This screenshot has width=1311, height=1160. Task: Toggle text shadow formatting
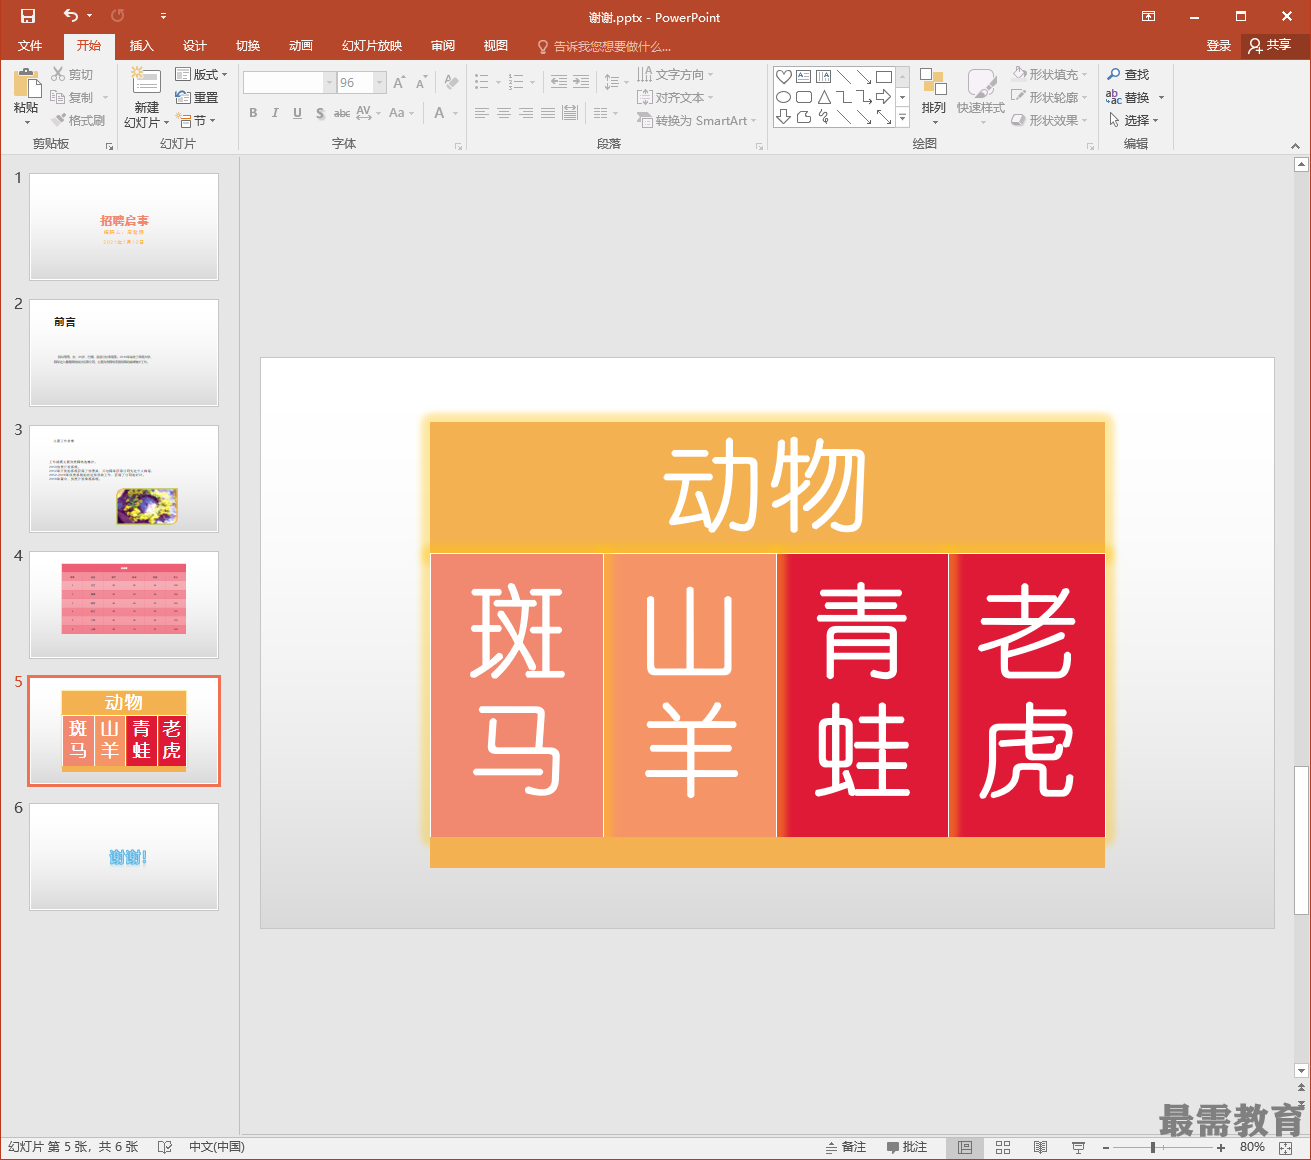(320, 113)
